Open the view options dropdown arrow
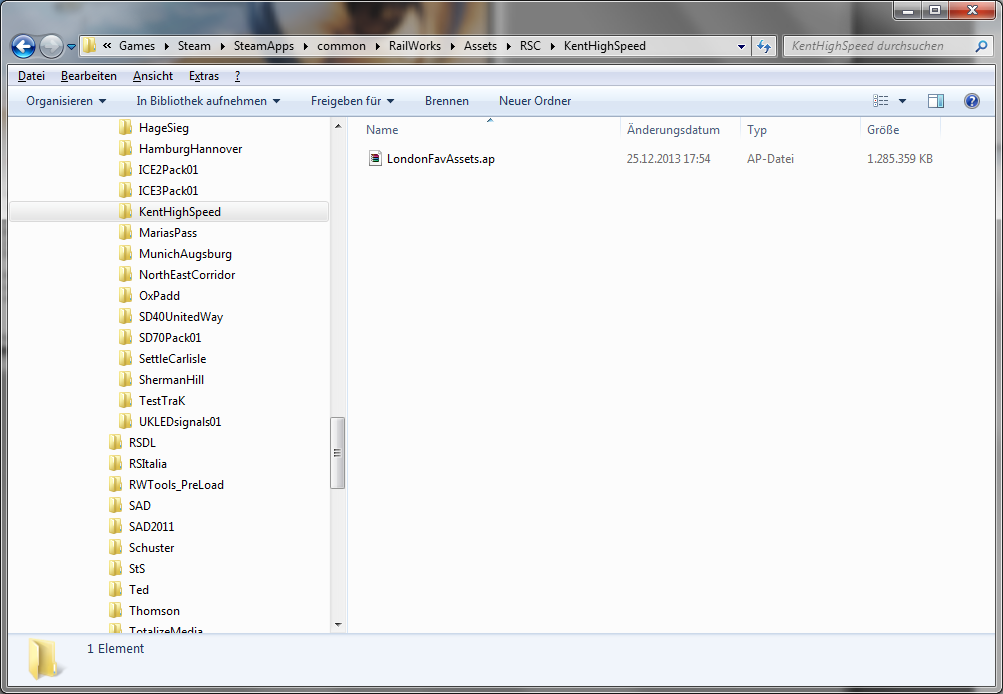The image size is (1003, 694). (x=902, y=101)
